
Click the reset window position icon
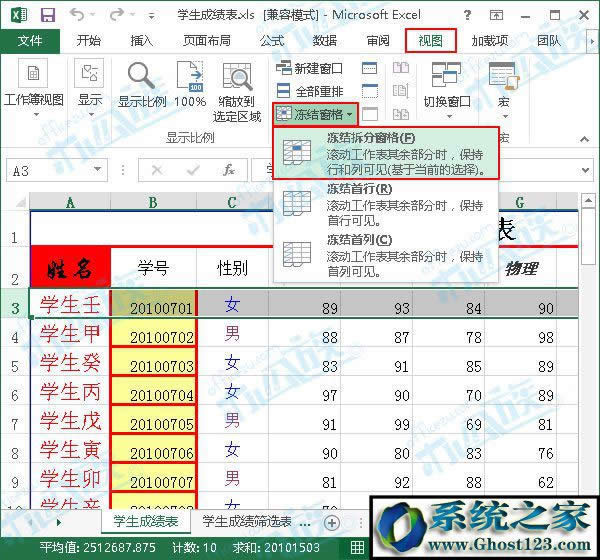click(x=401, y=114)
